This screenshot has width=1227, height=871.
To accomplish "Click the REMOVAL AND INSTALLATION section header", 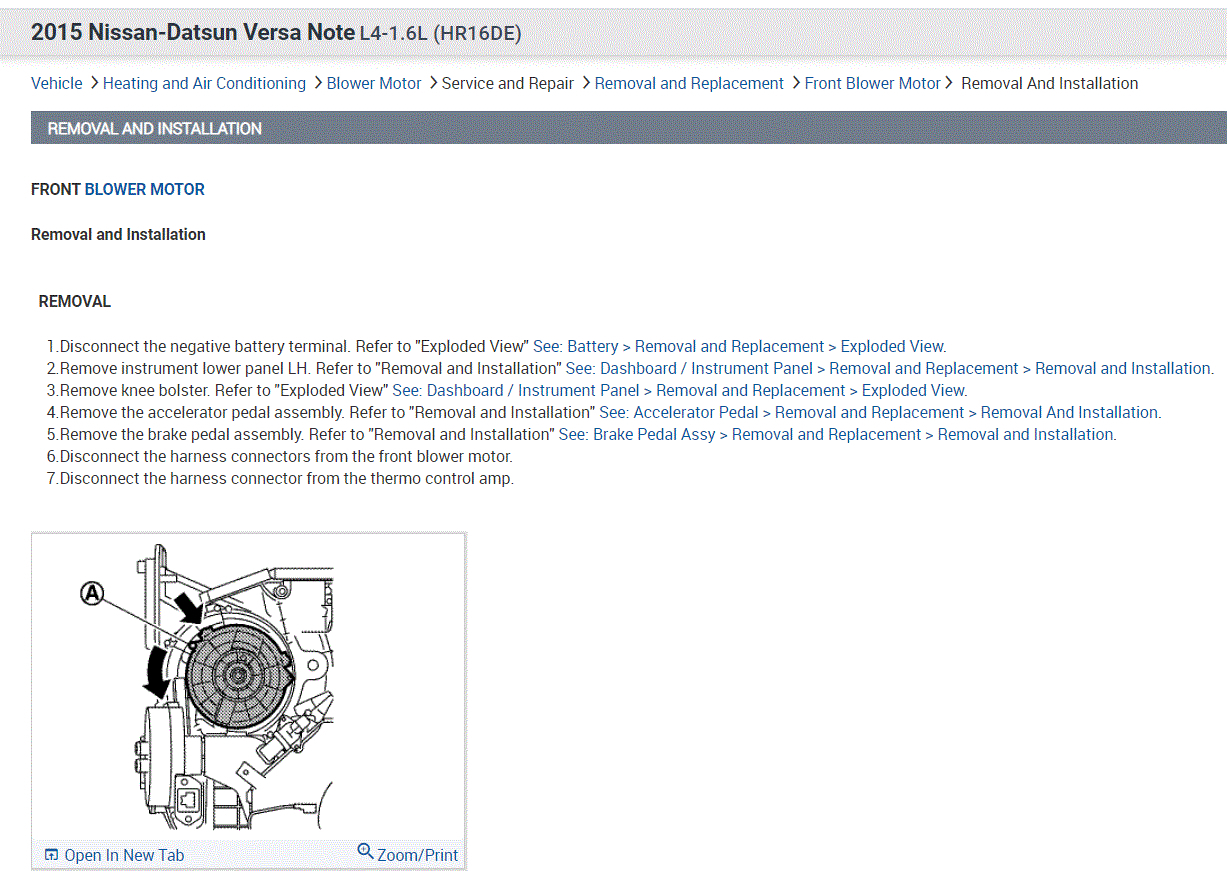I will 629,128.
